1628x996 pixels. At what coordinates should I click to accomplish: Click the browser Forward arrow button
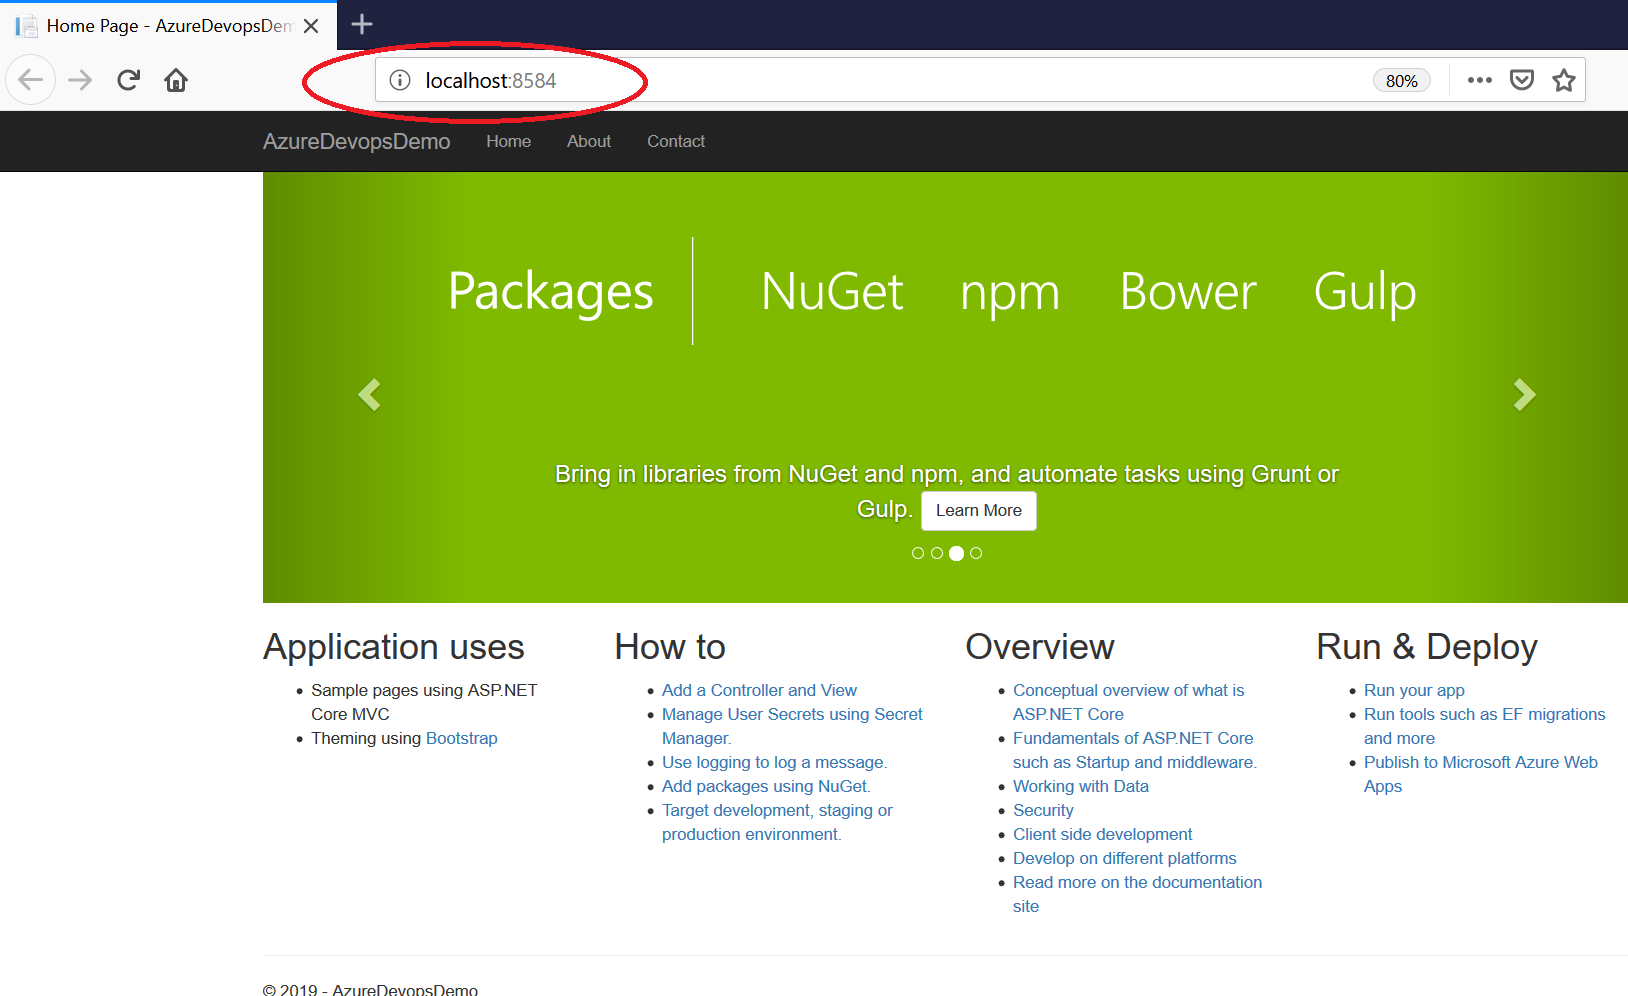tap(80, 80)
